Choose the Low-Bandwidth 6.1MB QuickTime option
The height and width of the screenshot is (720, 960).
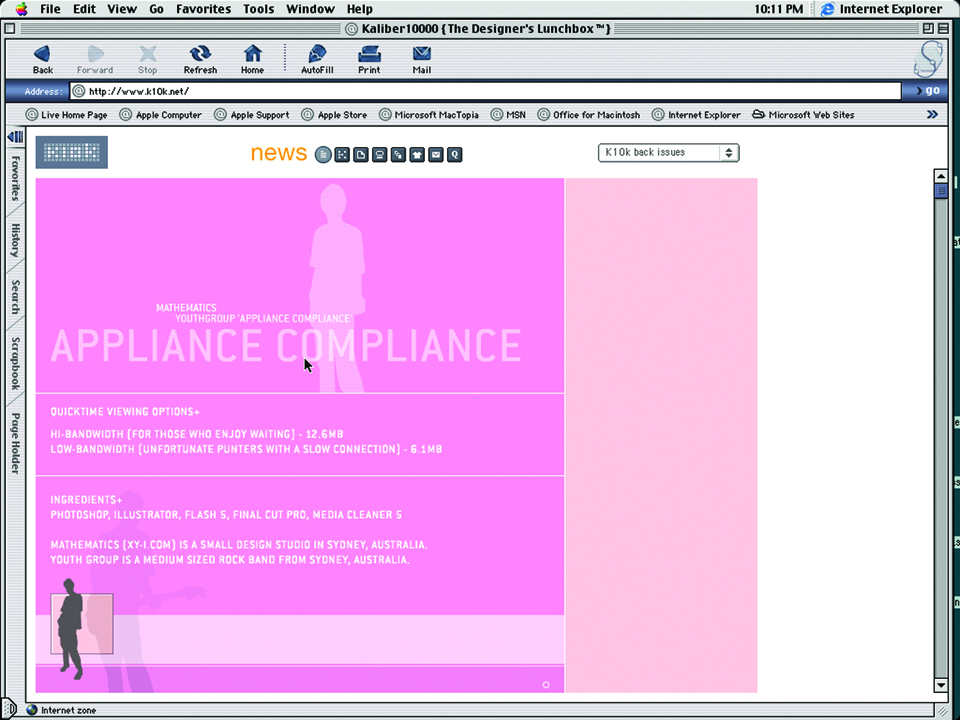[x=246, y=449]
